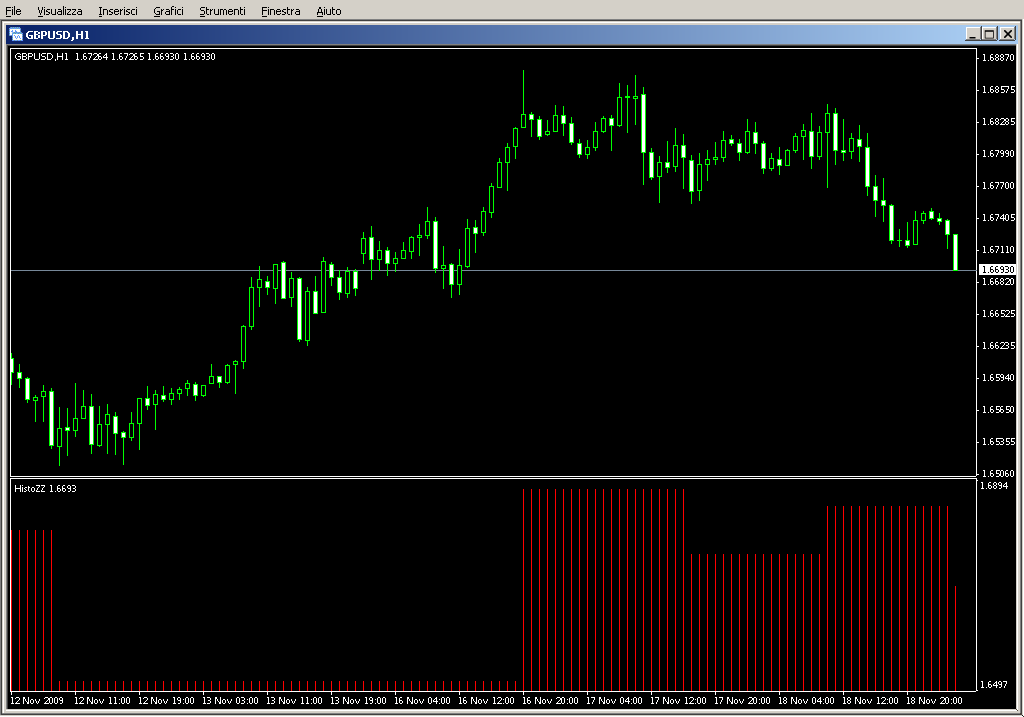The height and width of the screenshot is (717, 1024).
Task: Open the Strumenti menu
Action: [222, 11]
